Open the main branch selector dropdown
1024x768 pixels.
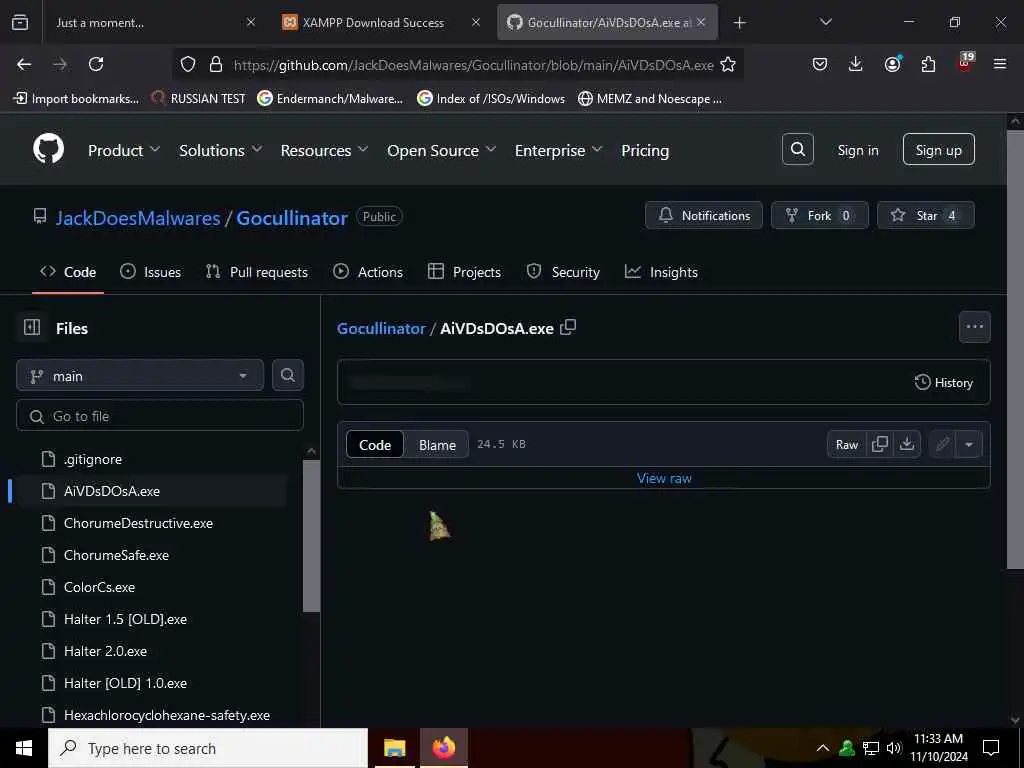[x=140, y=376]
